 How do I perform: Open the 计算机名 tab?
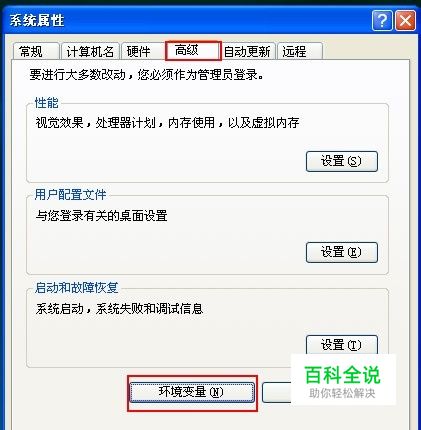tap(90, 51)
